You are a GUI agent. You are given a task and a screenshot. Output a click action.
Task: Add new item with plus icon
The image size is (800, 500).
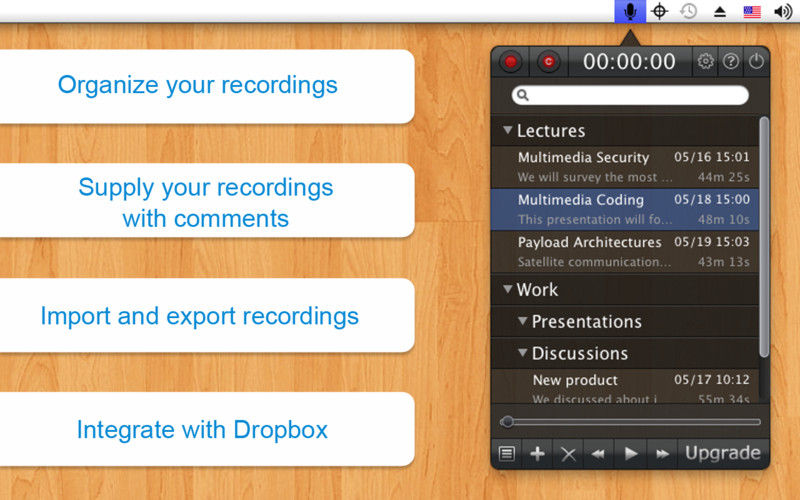(537, 453)
